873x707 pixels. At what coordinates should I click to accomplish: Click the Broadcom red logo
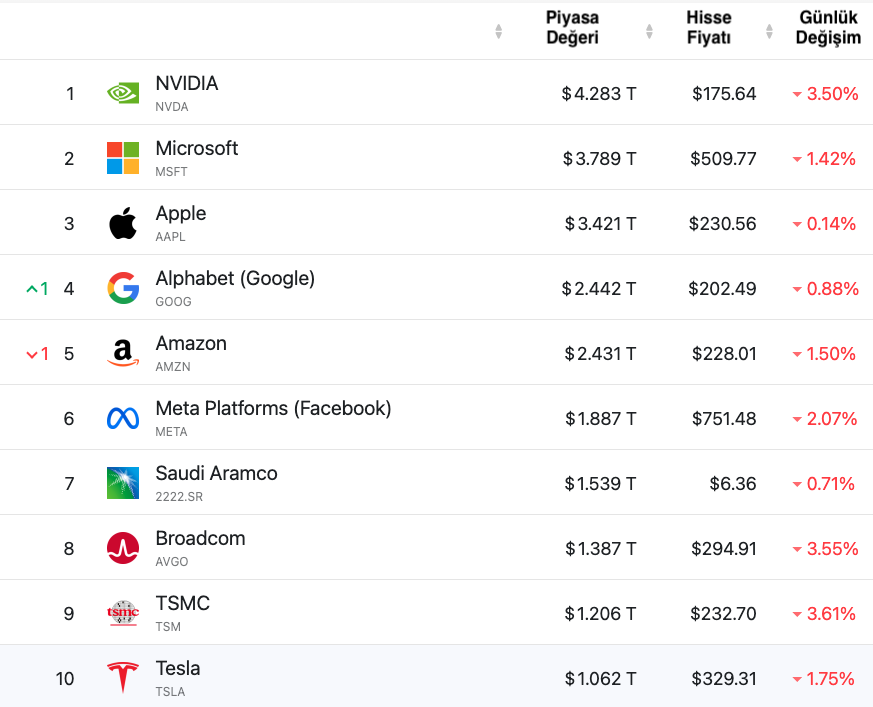click(123, 548)
